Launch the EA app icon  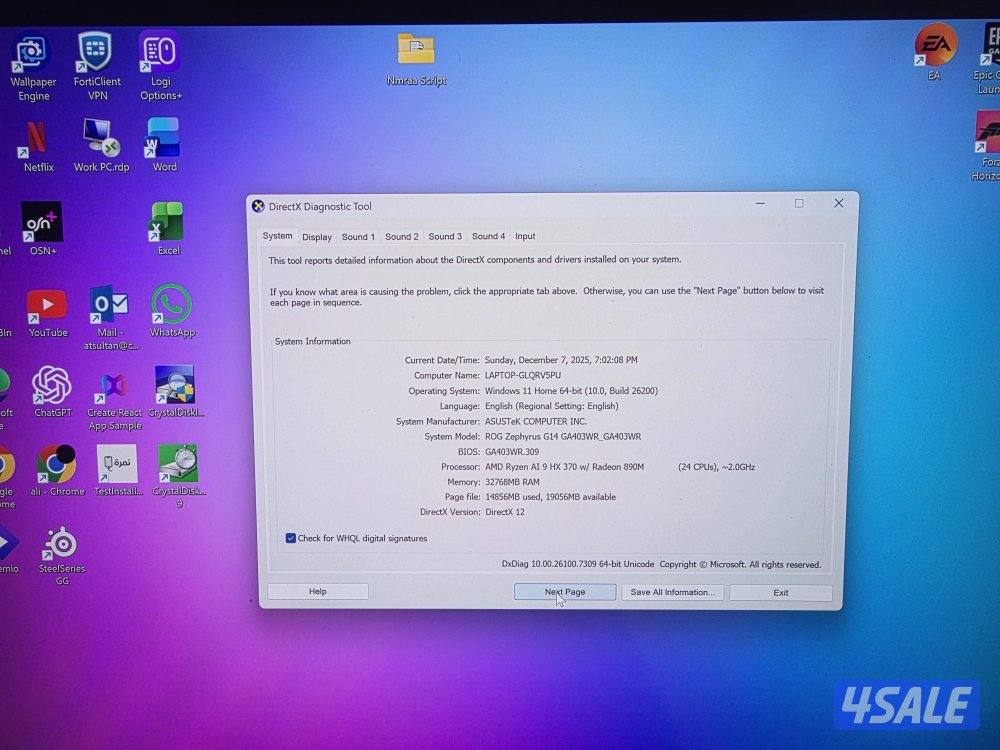(935, 46)
